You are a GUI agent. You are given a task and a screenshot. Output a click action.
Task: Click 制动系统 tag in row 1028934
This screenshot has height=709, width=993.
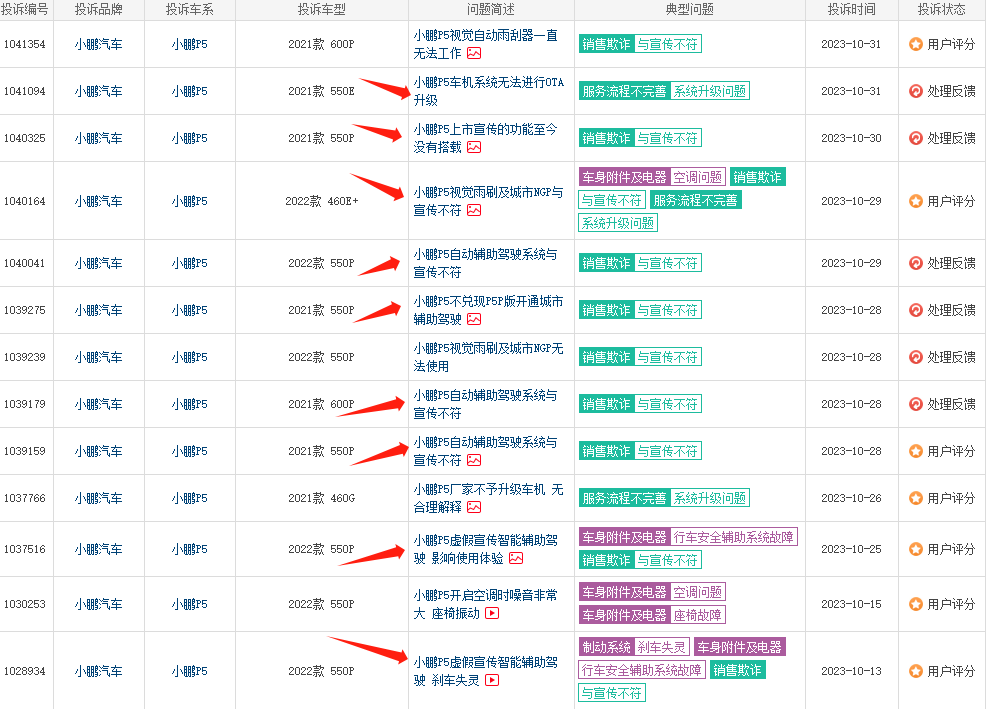tap(607, 647)
